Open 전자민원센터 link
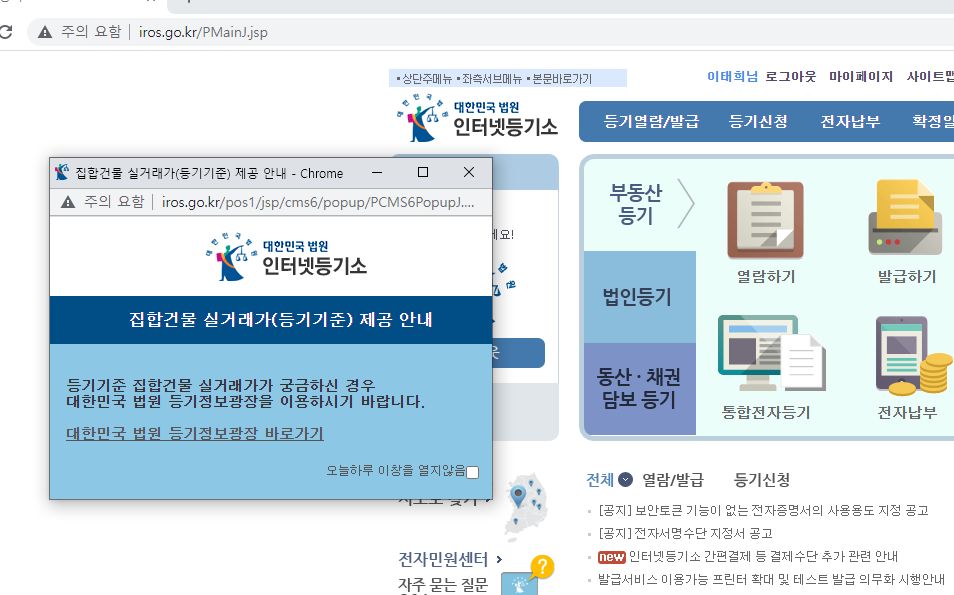 click(x=443, y=559)
